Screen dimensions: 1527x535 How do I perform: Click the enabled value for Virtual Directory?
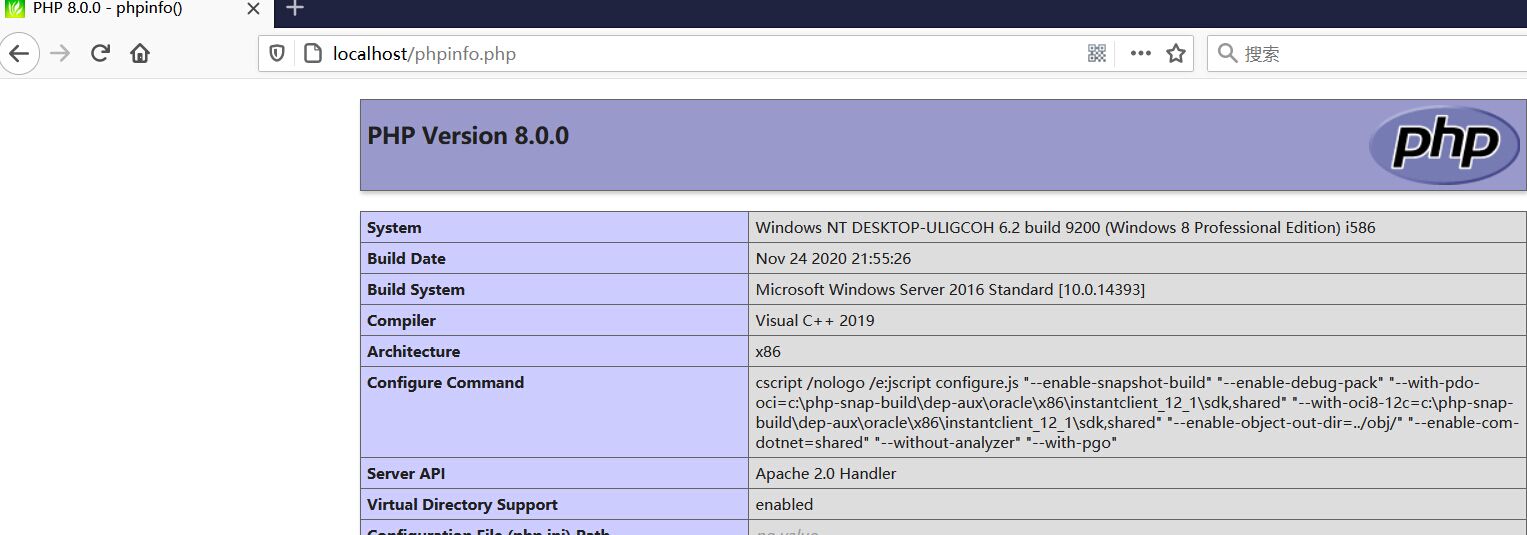coord(784,505)
